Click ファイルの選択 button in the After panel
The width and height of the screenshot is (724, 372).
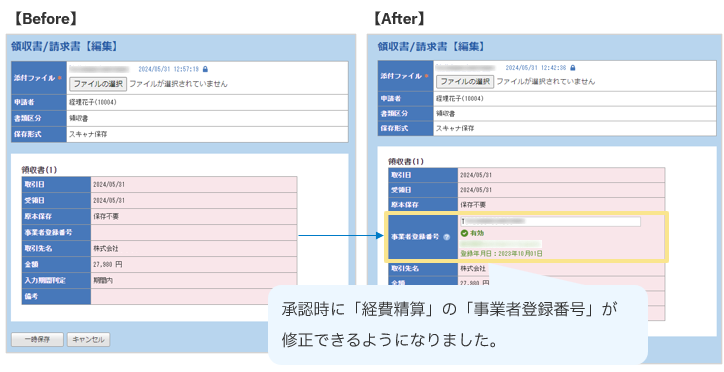(465, 81)
